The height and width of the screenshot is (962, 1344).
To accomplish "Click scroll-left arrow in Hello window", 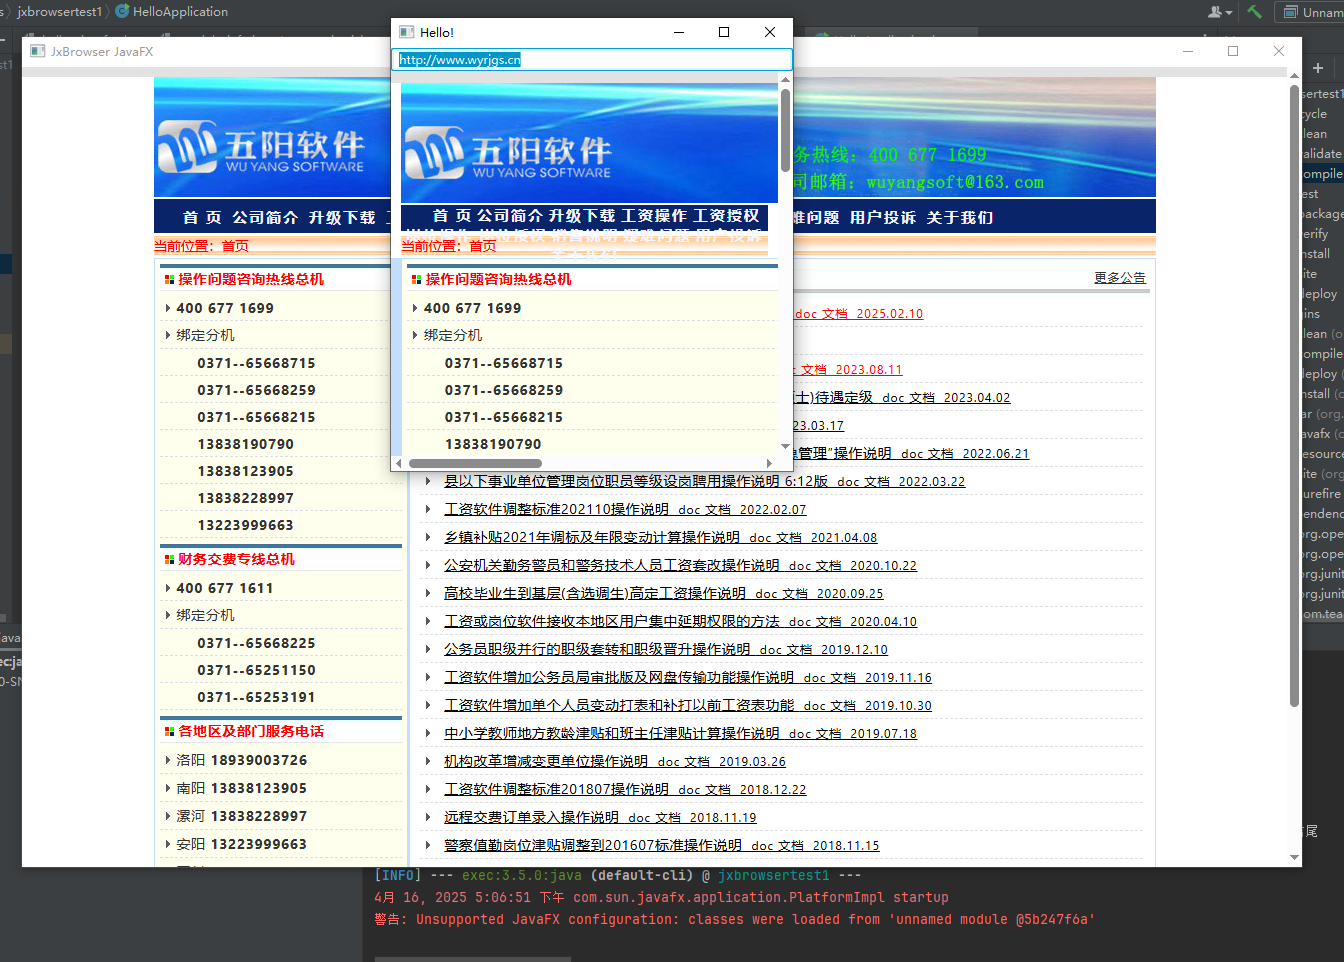I will [x=398, y=463].
